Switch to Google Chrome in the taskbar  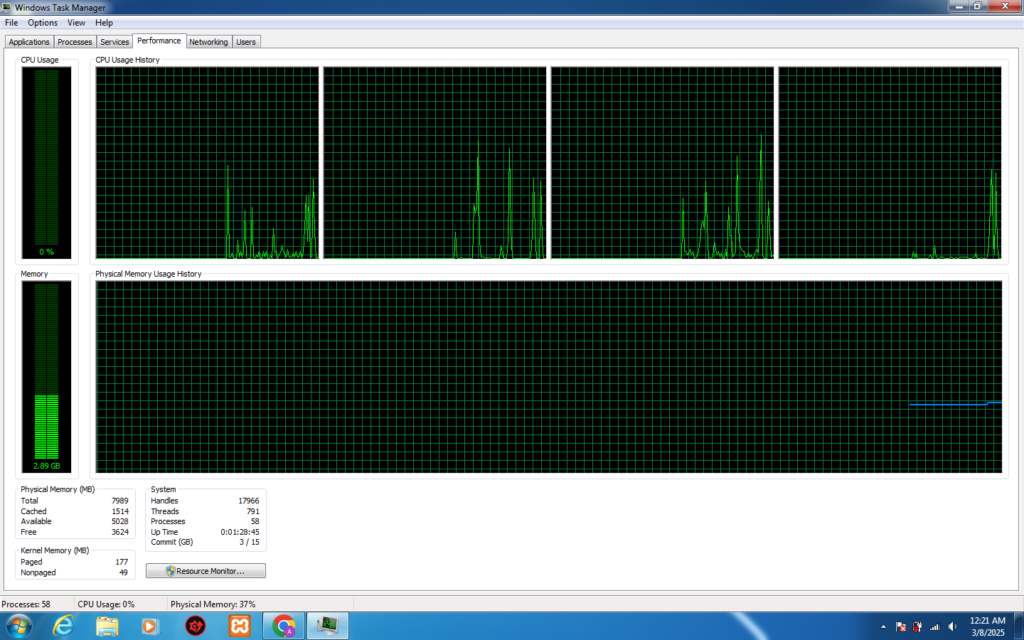tap(283, 626)
